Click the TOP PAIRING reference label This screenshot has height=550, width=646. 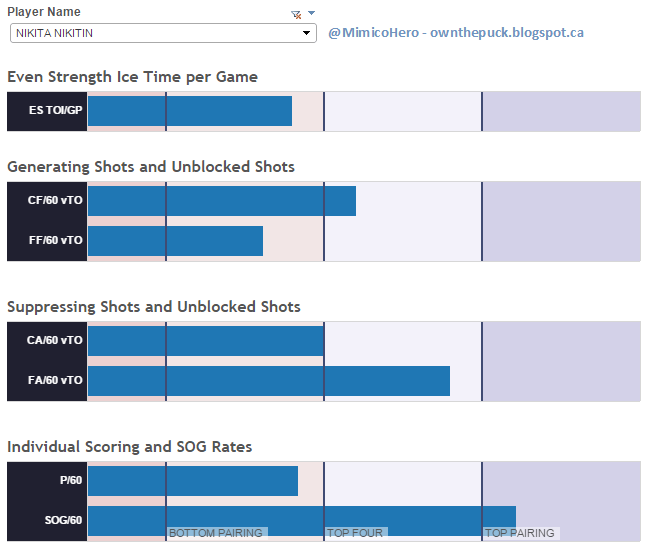[520, 534]
